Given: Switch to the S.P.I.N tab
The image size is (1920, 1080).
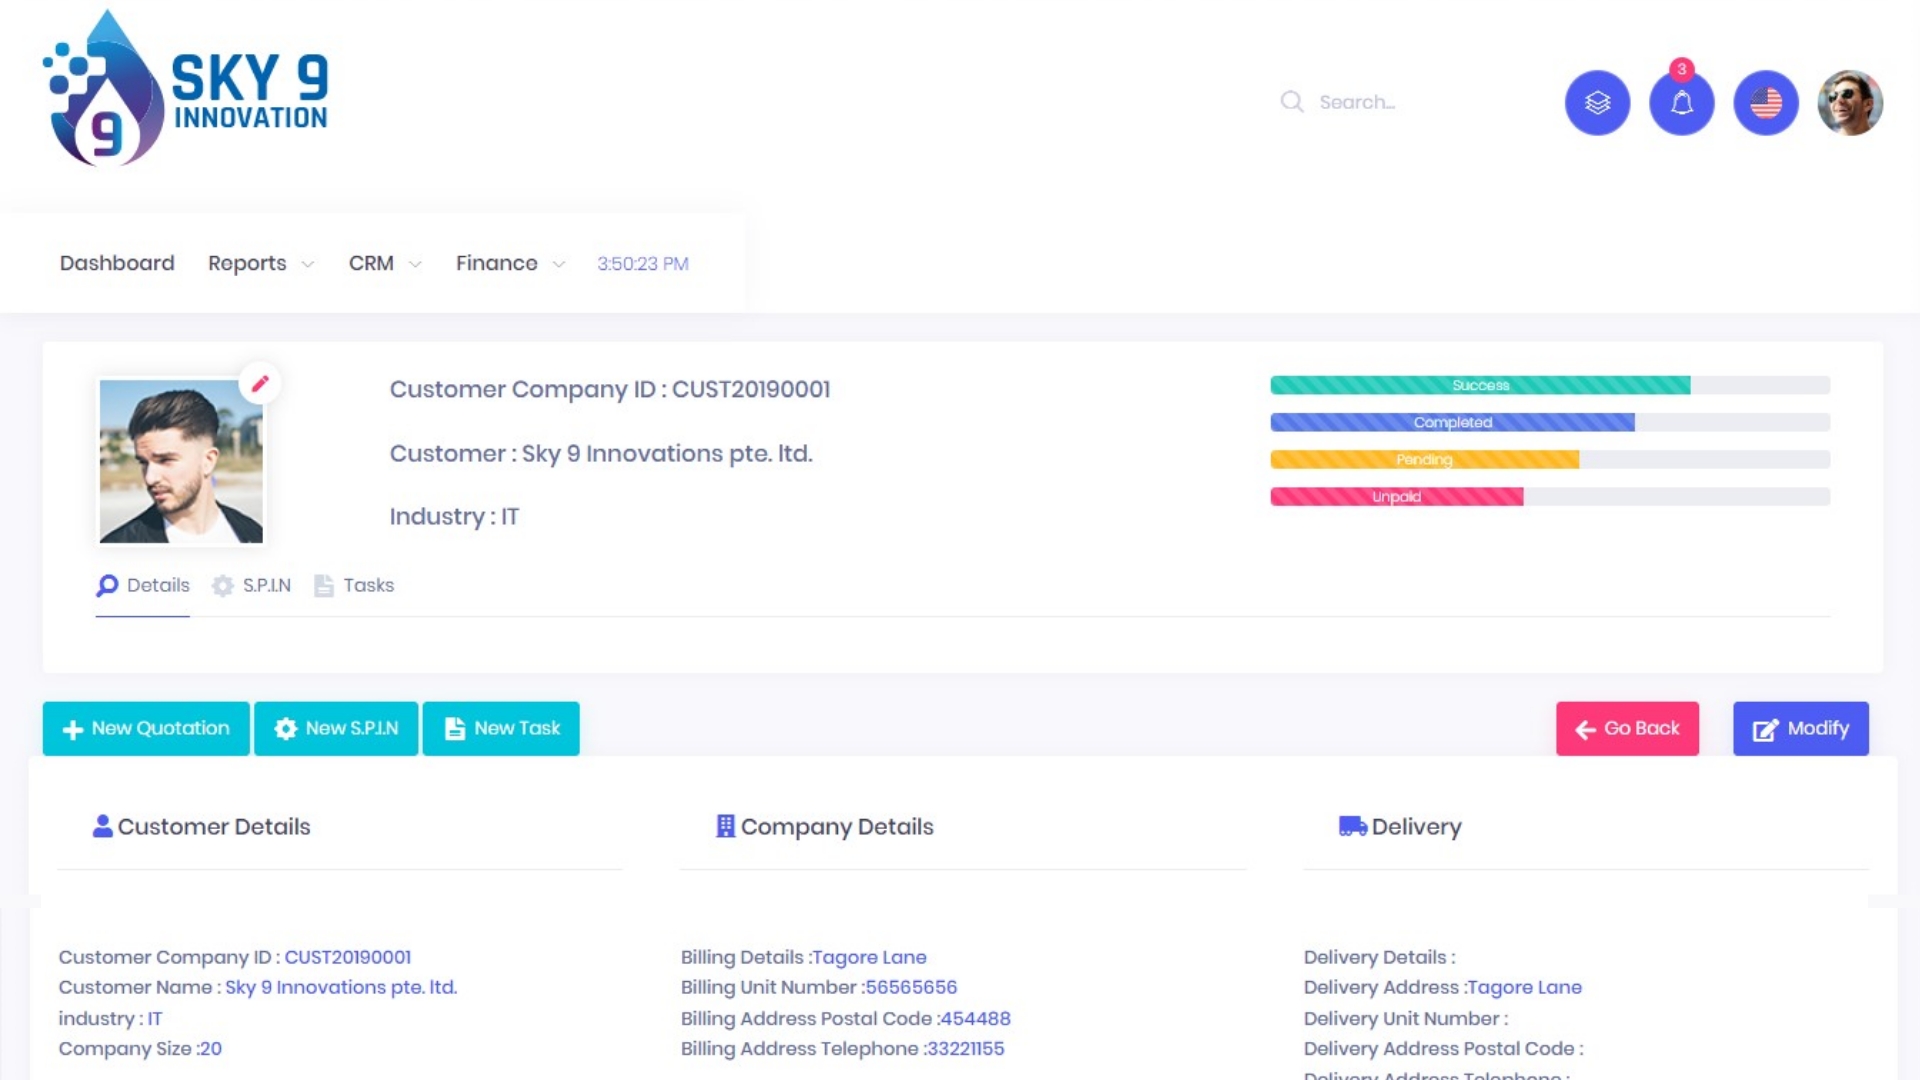Looking at the screenshot, I should (x=252, y=586).
